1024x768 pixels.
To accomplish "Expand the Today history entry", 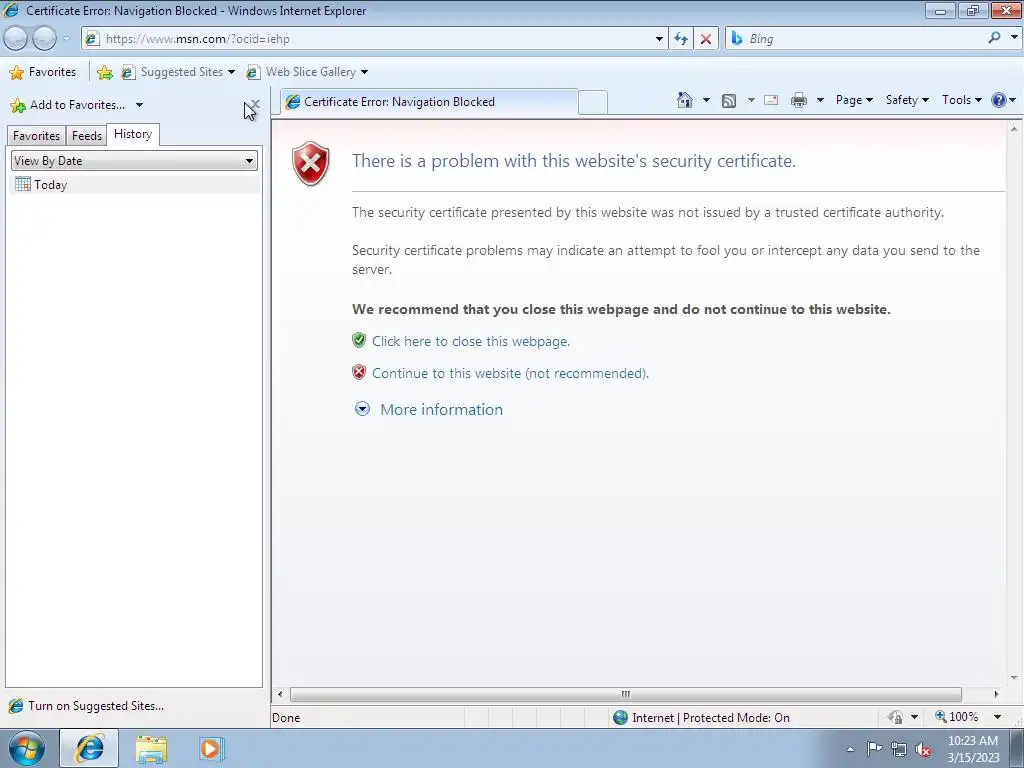I will (x=135, y=185).
